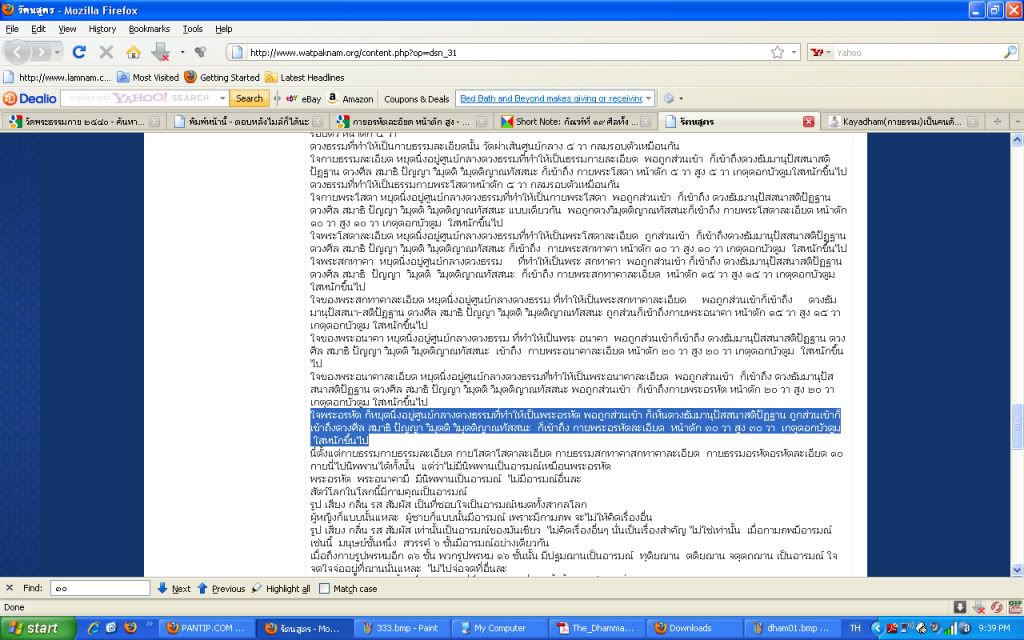Open Amazon from Dealio toolbar
Screen dimensions: 1024x640
tap(351, 99)
